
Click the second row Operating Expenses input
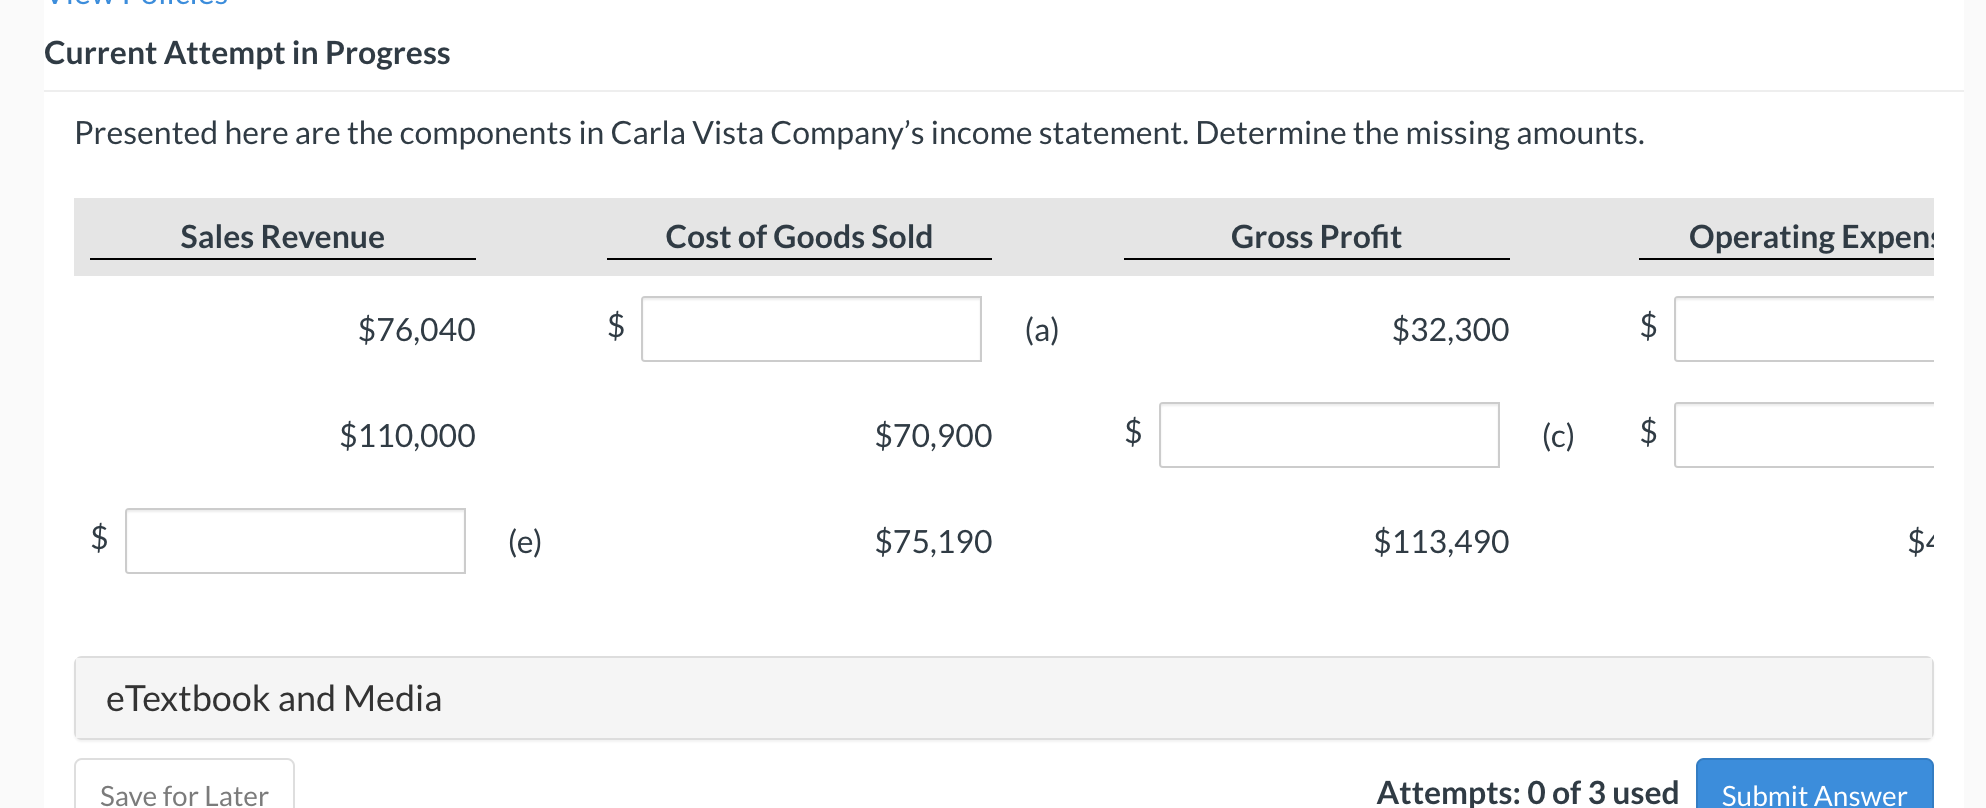point(1830,435)
